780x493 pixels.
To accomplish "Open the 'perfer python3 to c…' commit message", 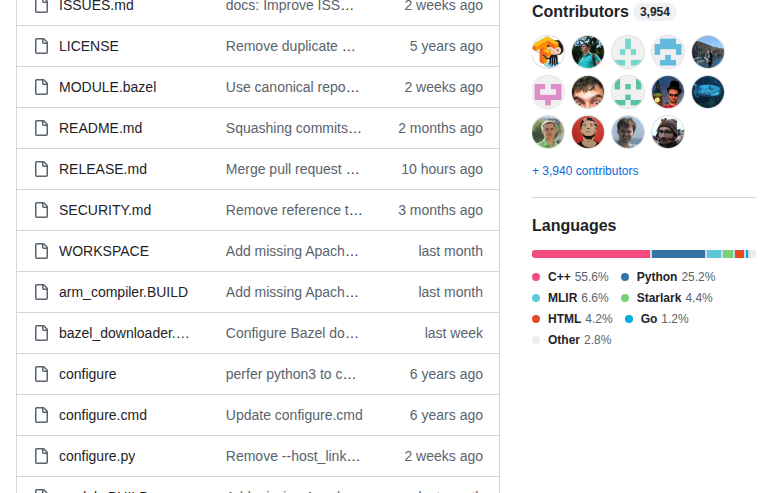I will tap(291, 374).
